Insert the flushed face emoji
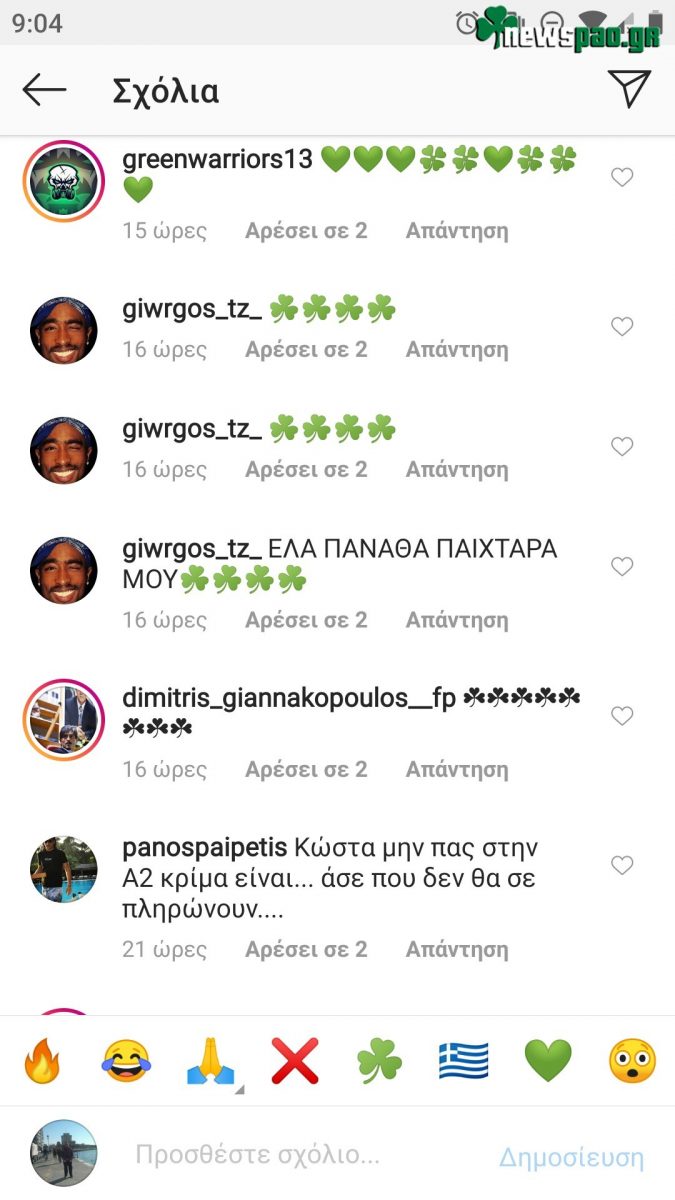The image size is (675, 1200). pos(633,1061)
